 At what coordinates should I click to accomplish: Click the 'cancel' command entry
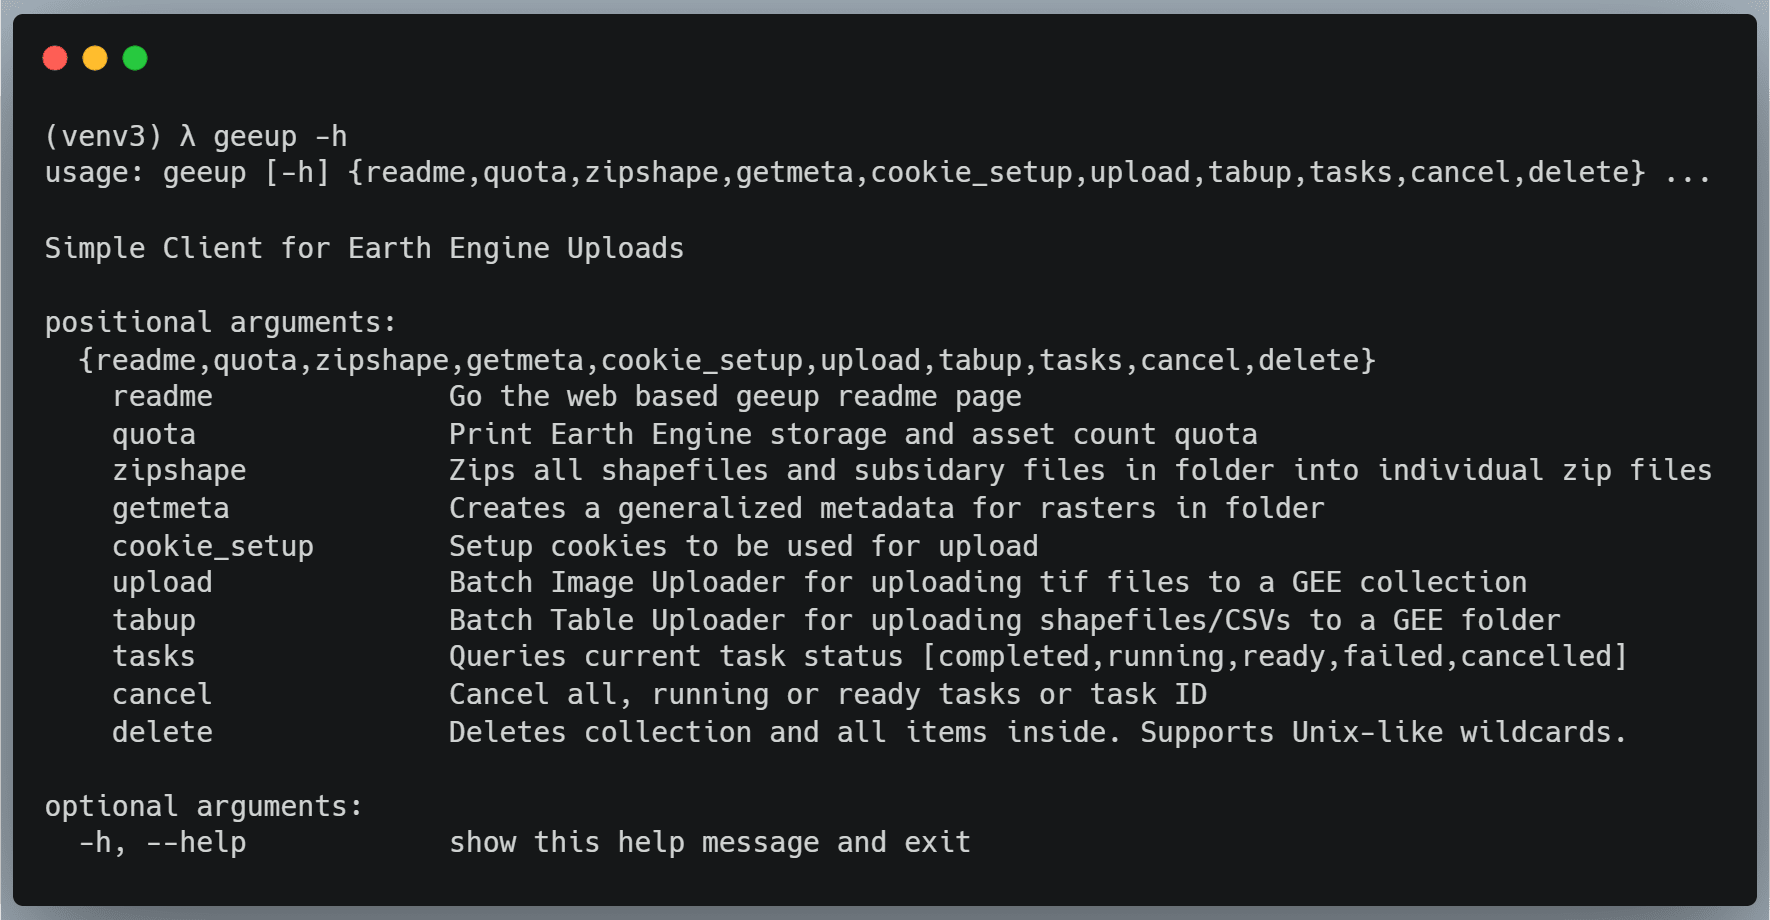(x=162, y=695)
